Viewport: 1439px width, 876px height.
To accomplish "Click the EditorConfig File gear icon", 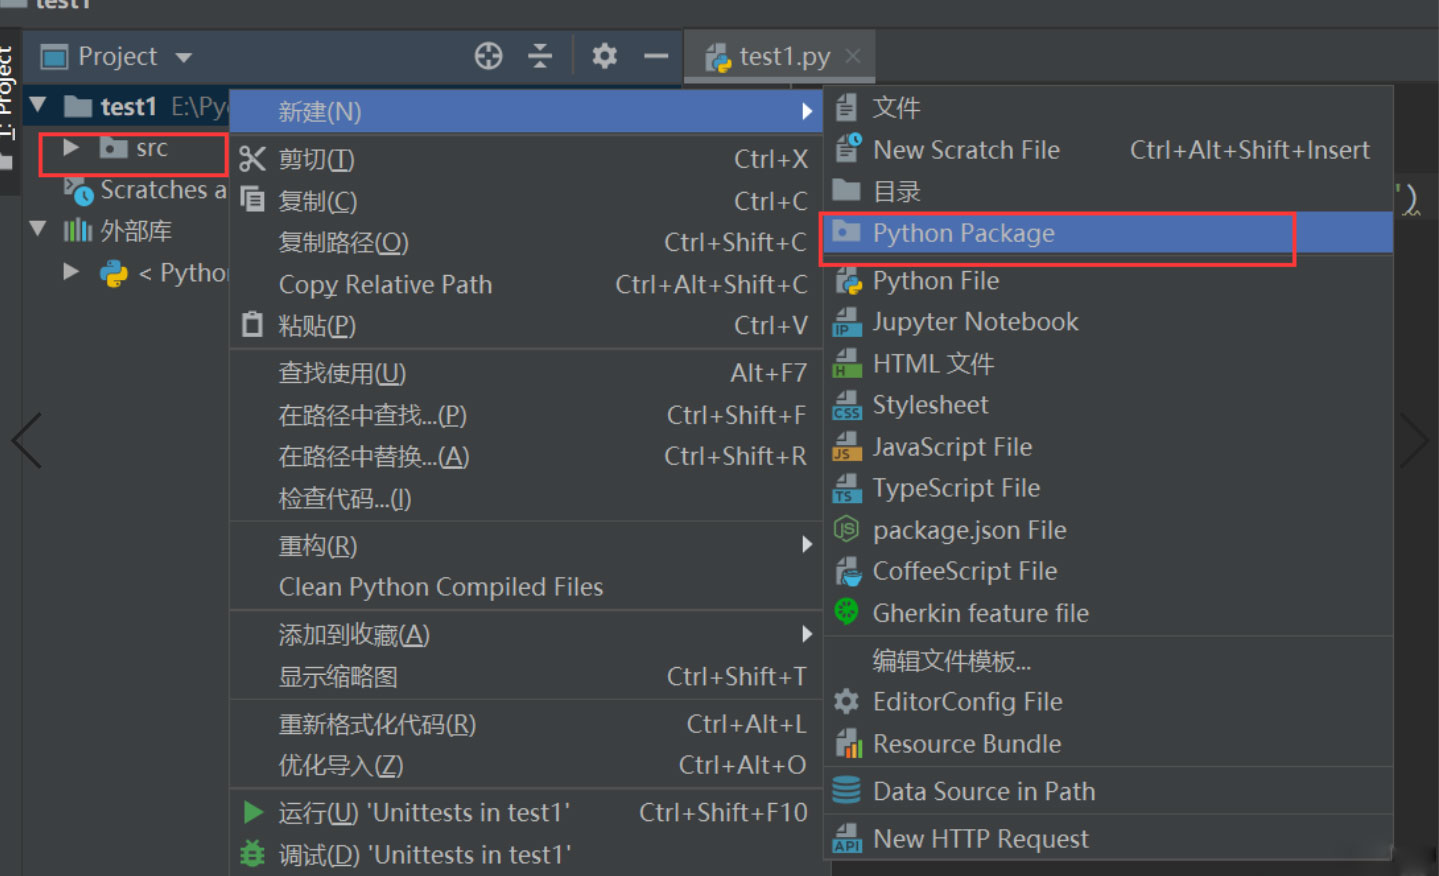I will coord(846,701).
